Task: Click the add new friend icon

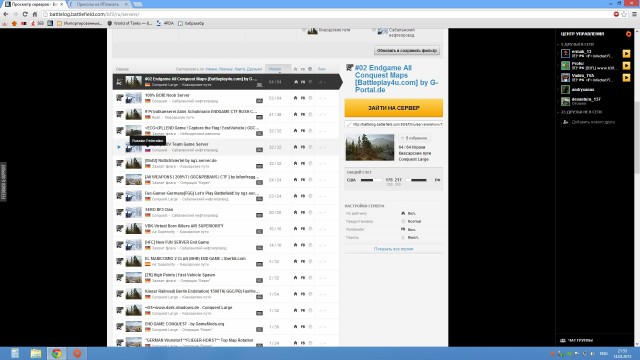Action: pos(565,122)
